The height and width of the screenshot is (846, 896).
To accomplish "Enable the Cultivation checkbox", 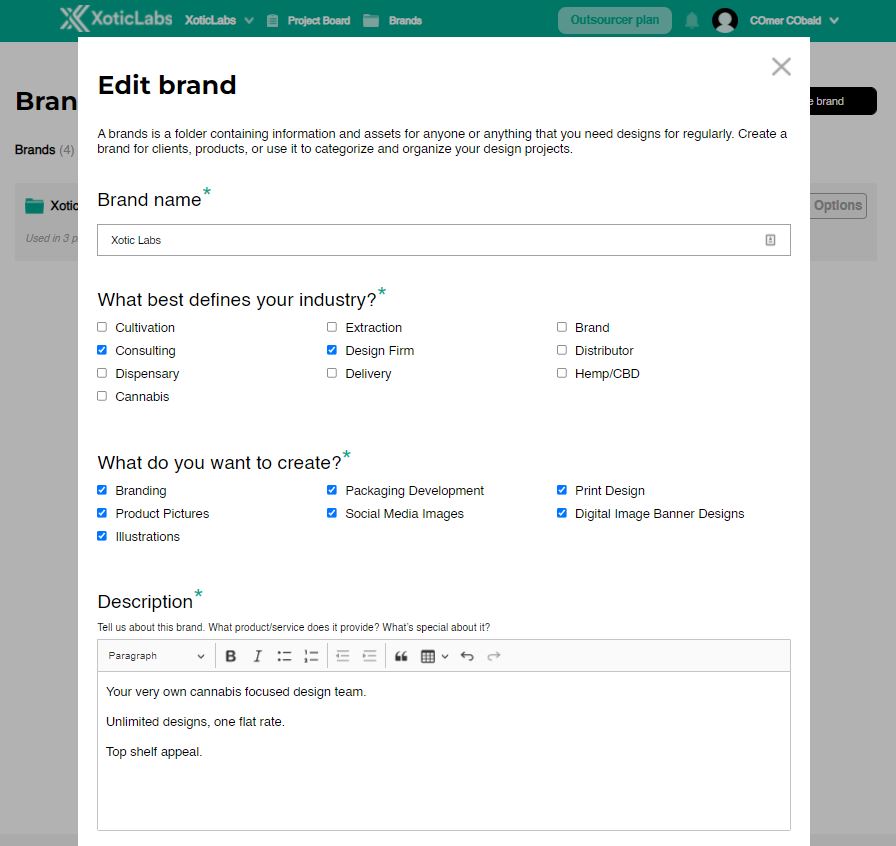I will pyautogui.click(x=102, y=327).
